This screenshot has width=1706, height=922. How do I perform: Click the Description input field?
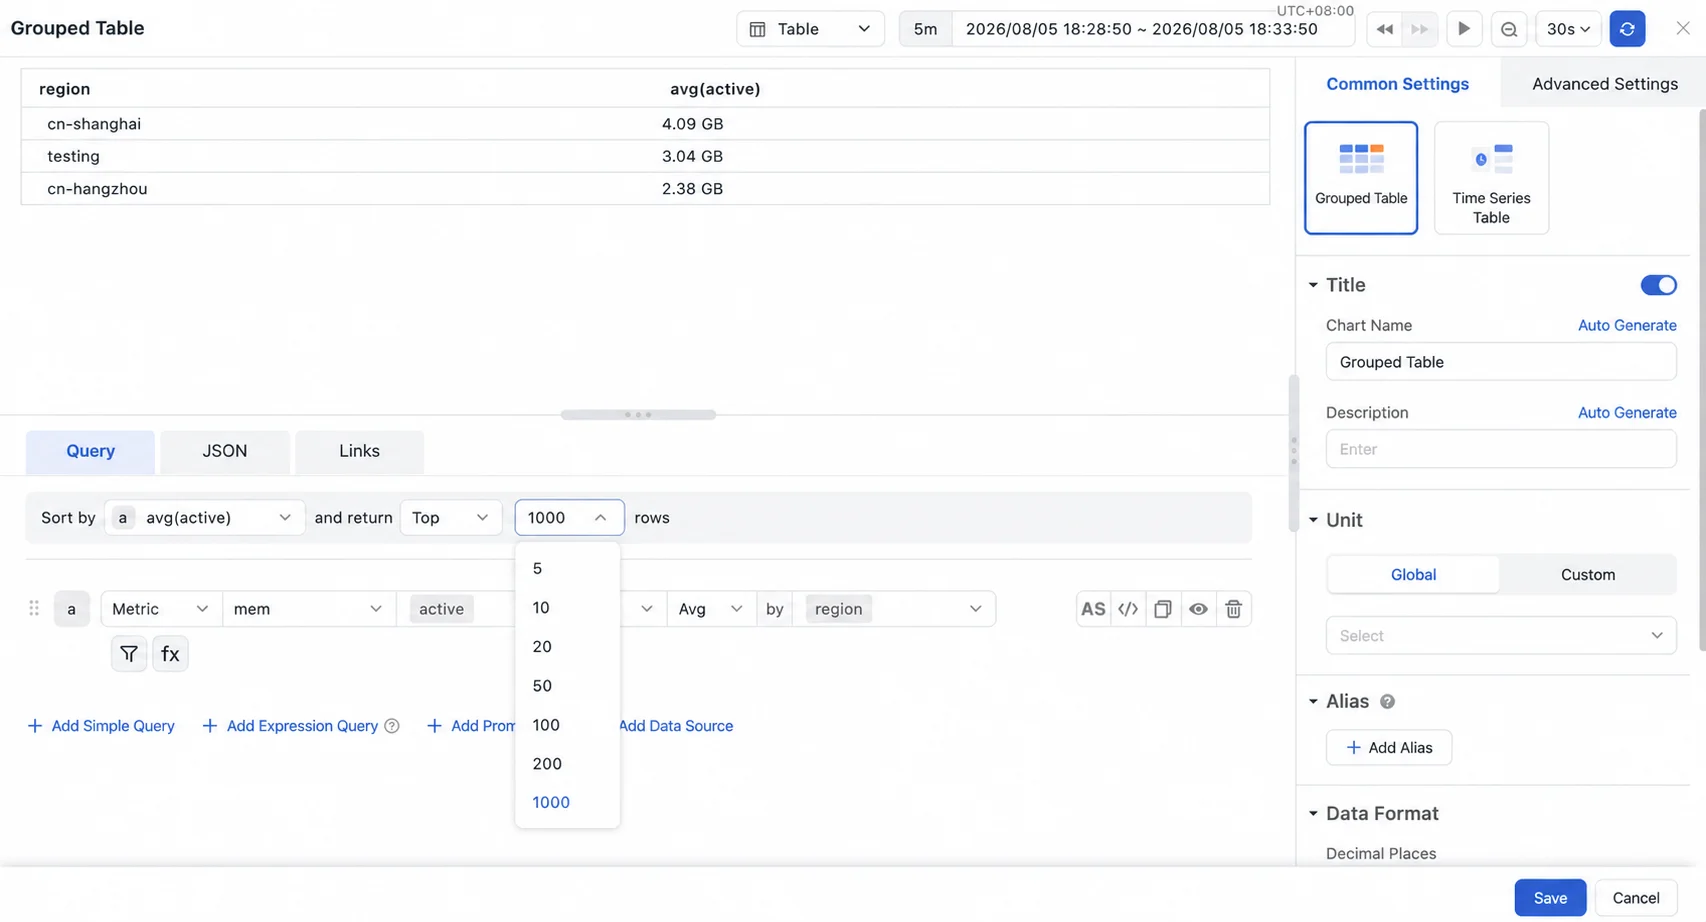(1500, 449)
